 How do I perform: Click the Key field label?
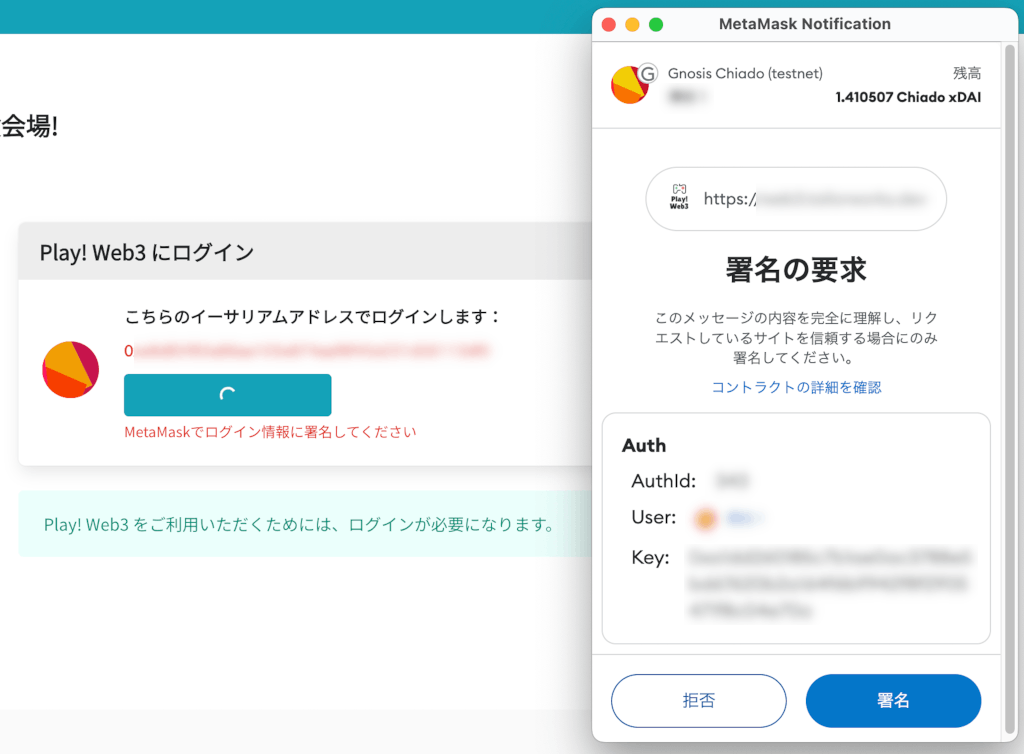point(650,558)
